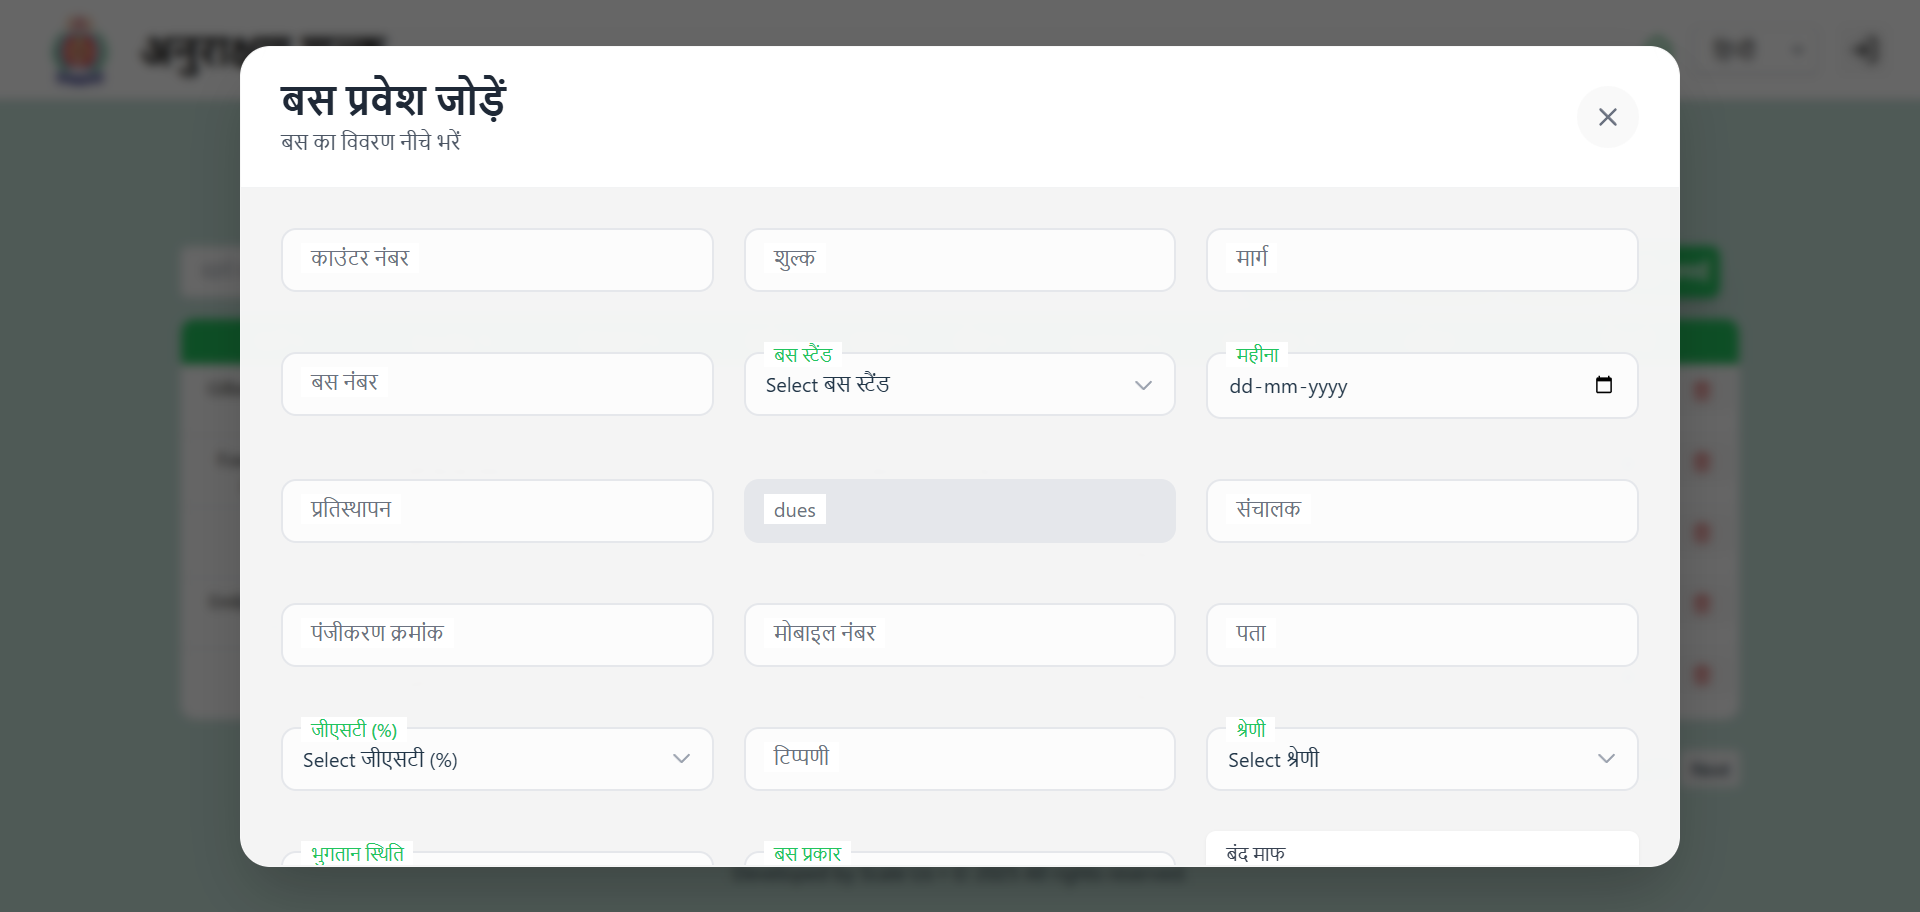The height and width of the screenshot is (912, 1920).
Task: Select the बस नंबर input field
Action: point(496,384)
